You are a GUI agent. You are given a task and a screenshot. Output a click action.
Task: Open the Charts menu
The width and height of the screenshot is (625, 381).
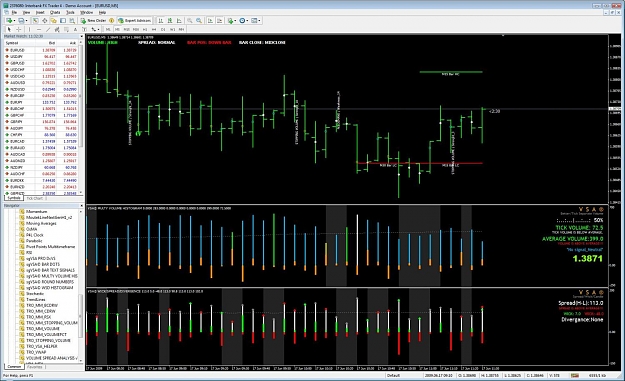(x=55, y=12)
